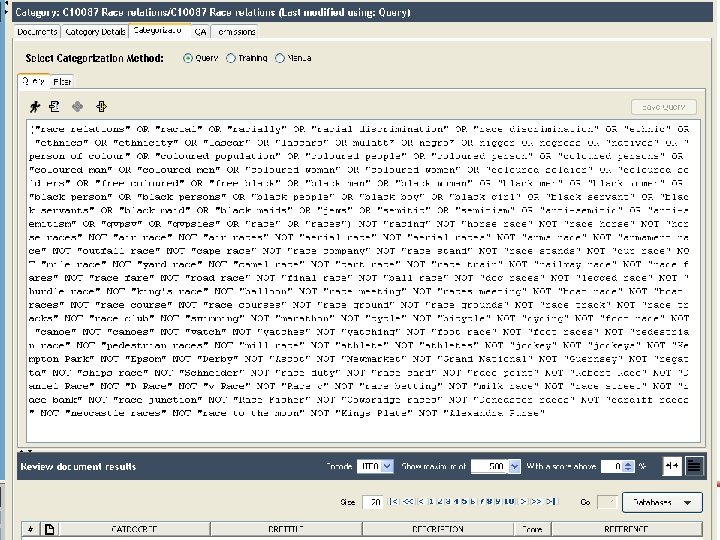
Task: Click the Show maximum of value field 500
Action: pos(489,466)
